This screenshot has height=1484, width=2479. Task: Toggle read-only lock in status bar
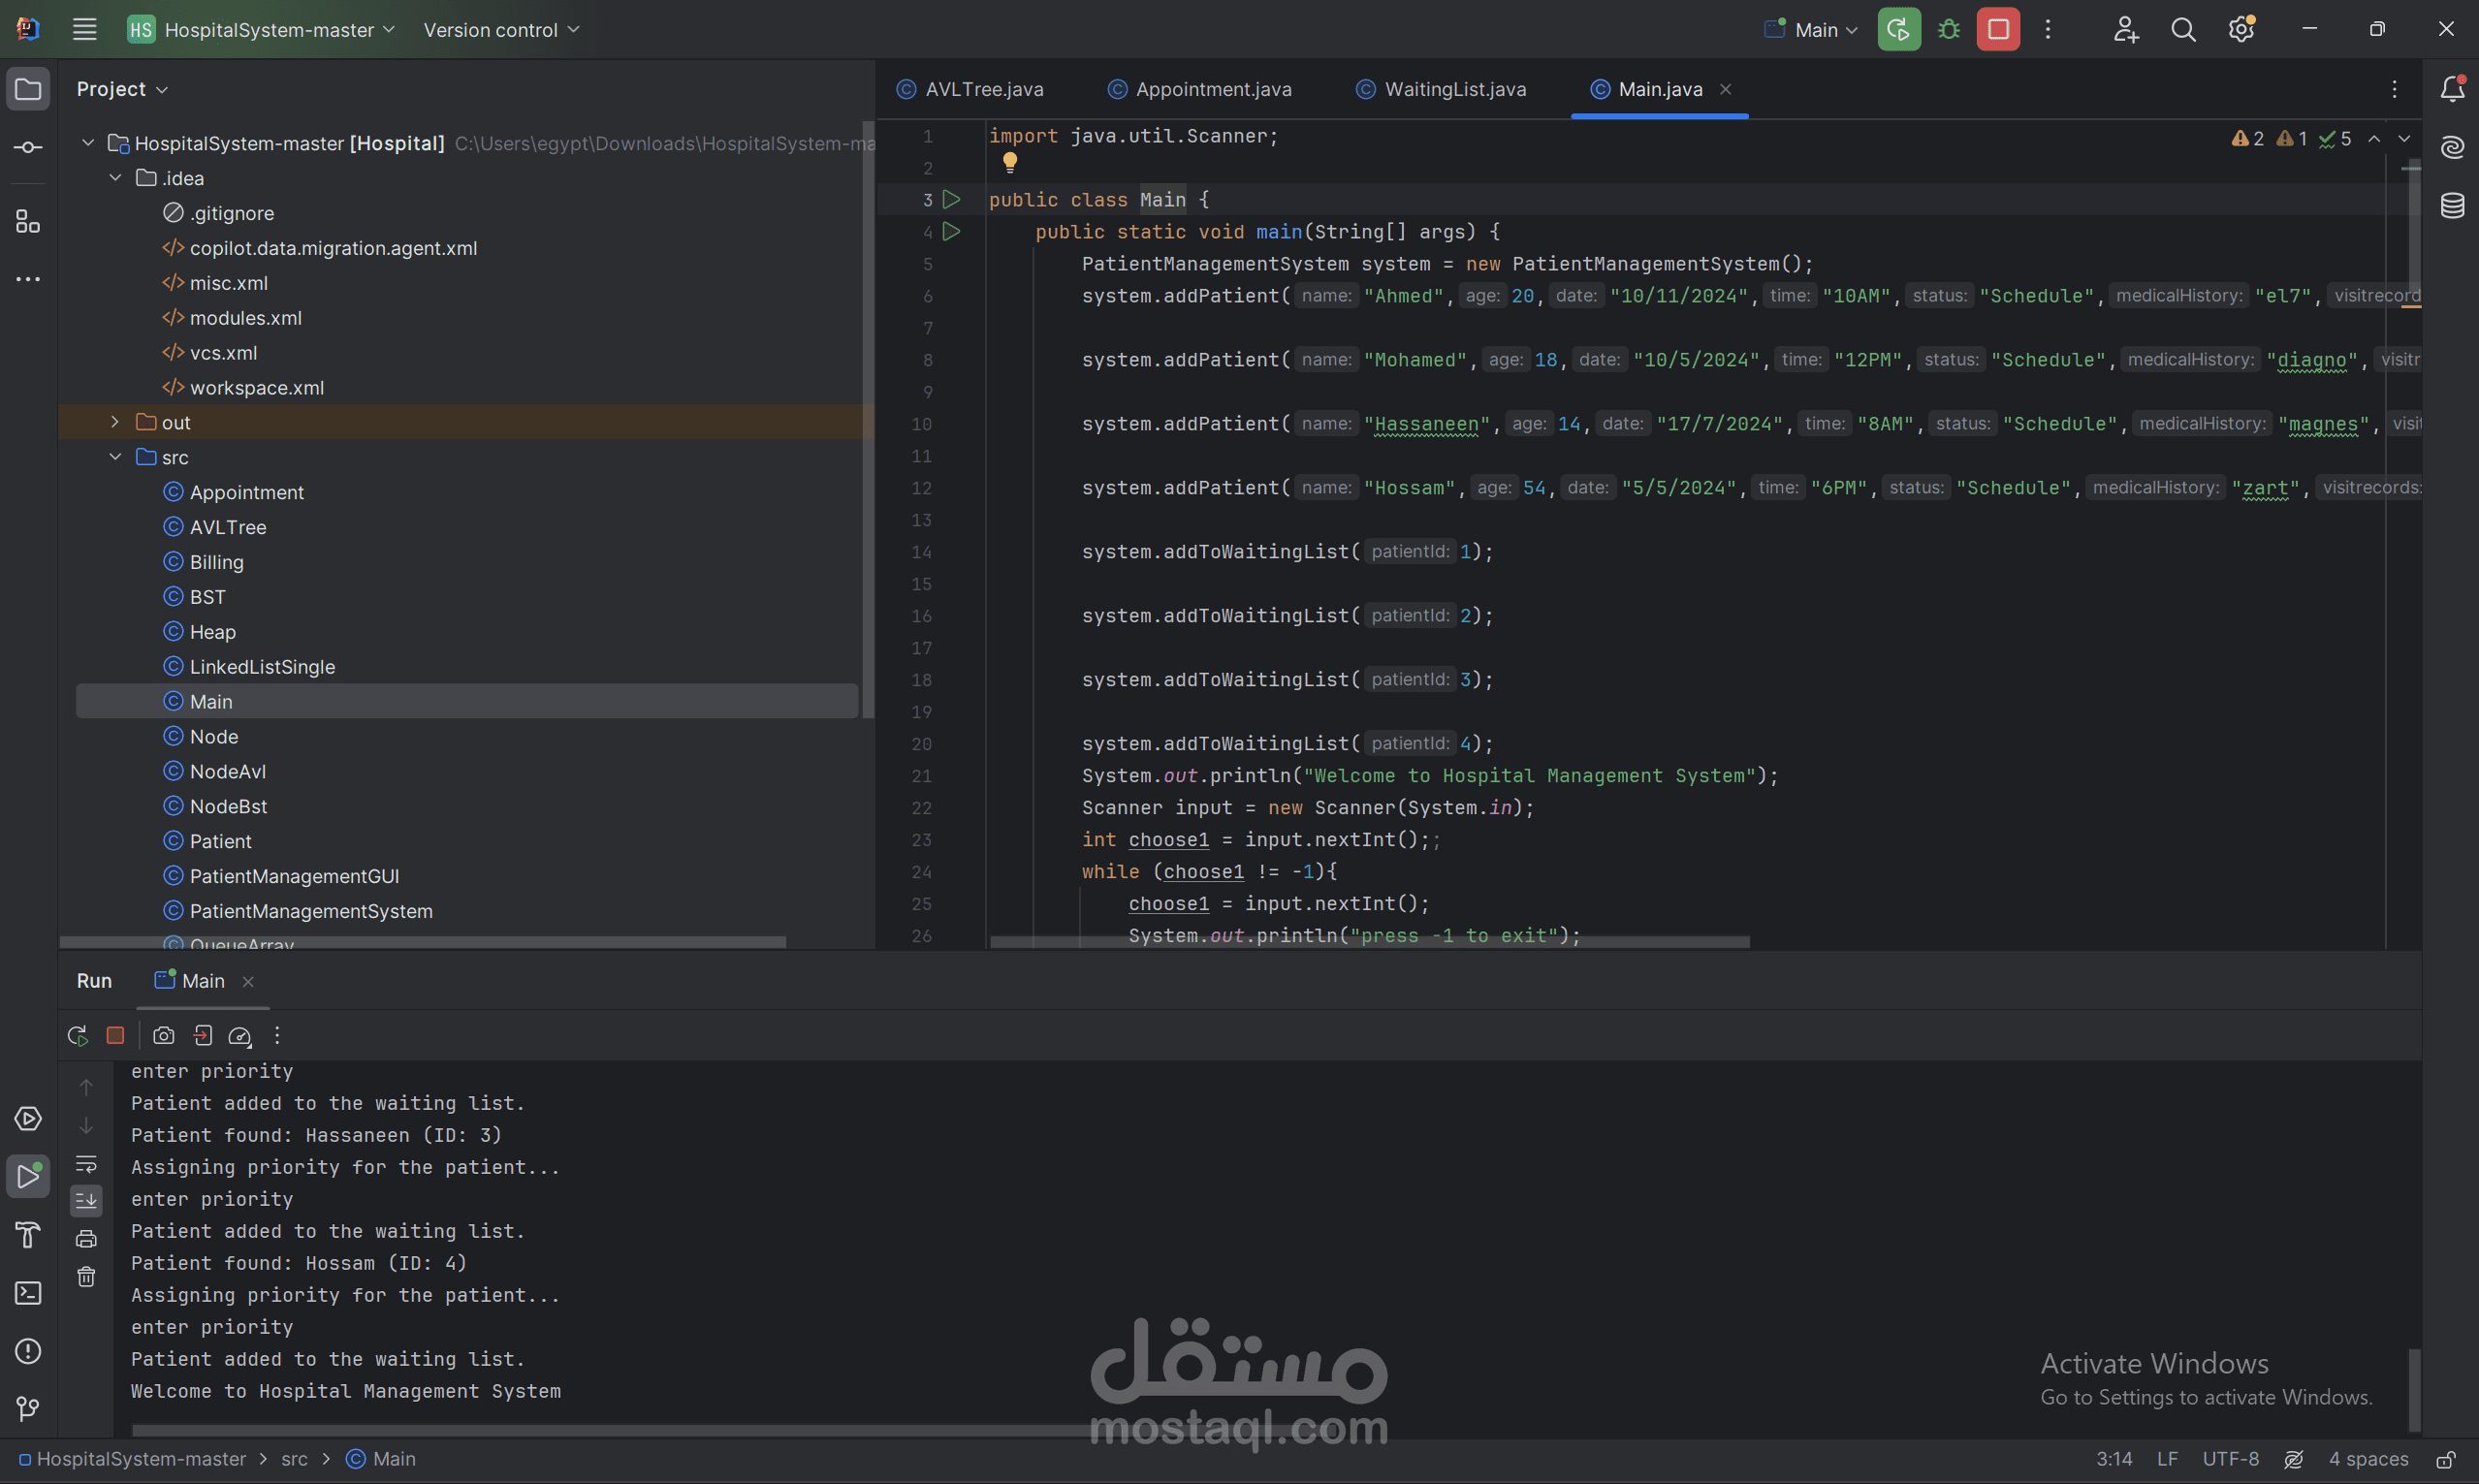(x=2445, y=1459)
